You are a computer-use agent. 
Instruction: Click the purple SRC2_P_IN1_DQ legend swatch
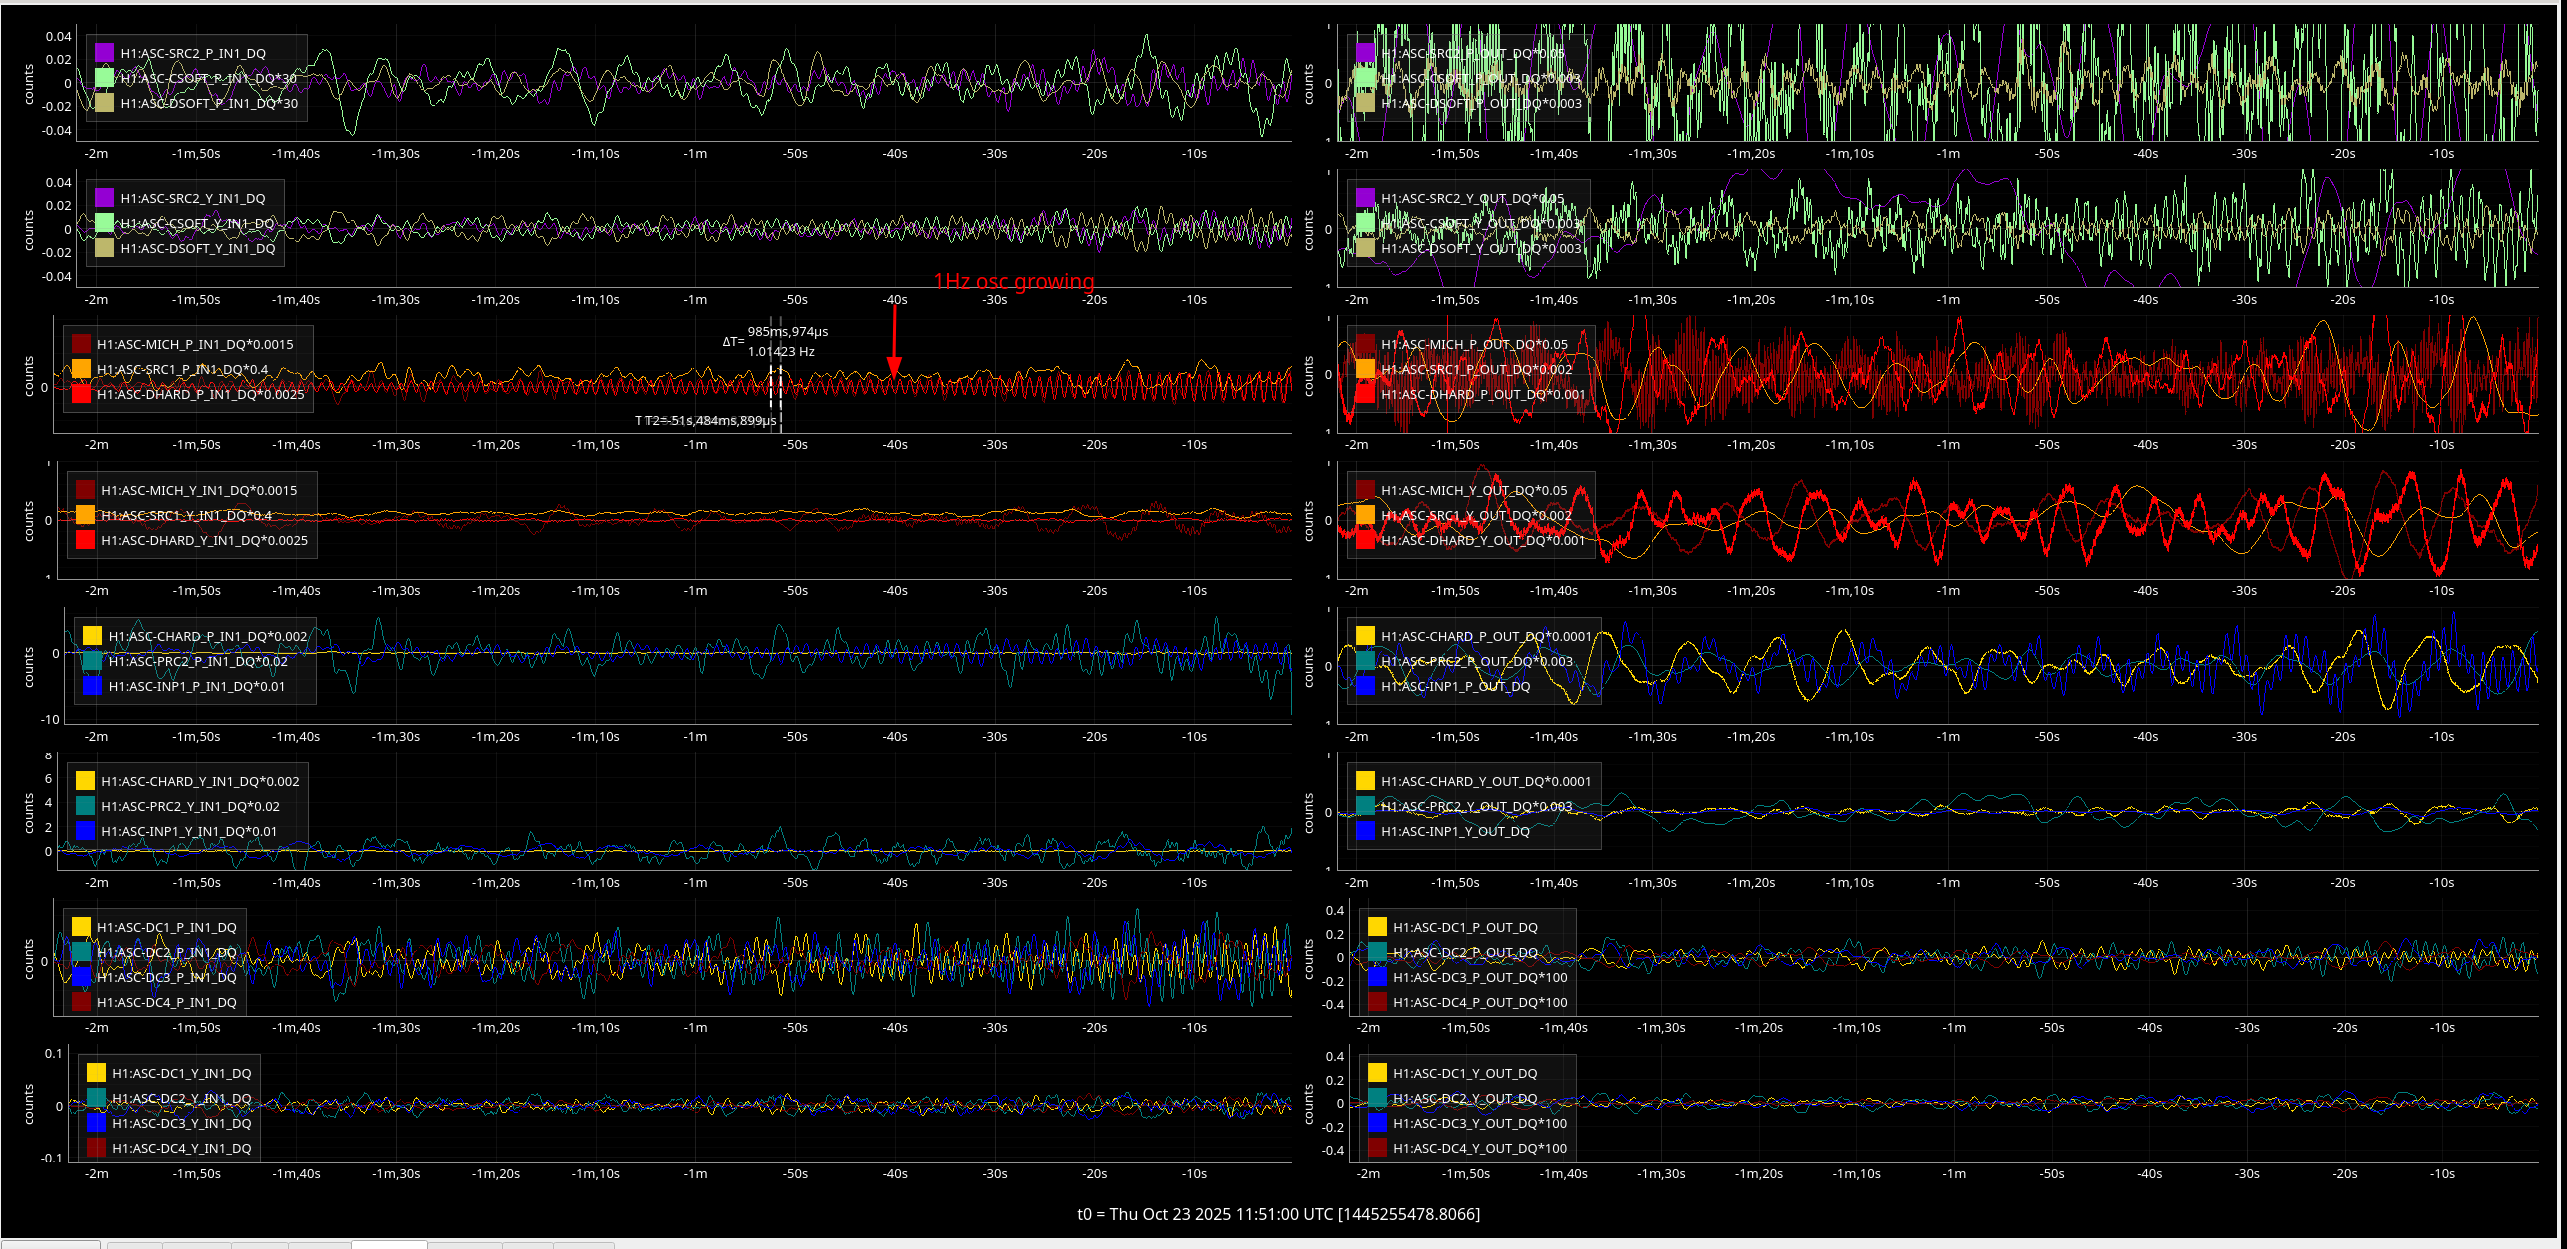104,53
